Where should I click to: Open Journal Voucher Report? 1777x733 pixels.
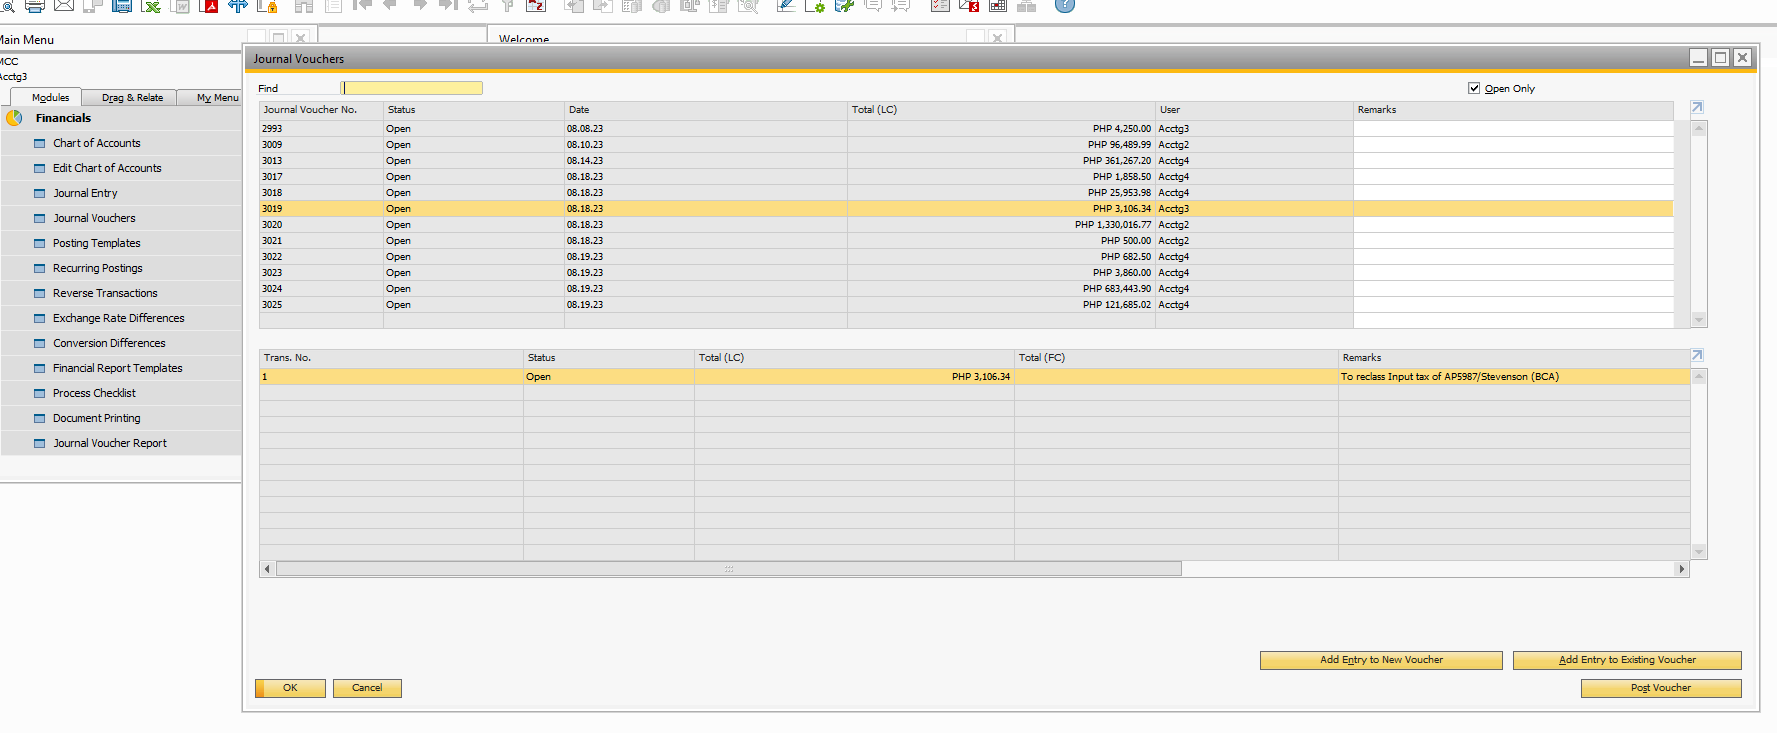110,443
